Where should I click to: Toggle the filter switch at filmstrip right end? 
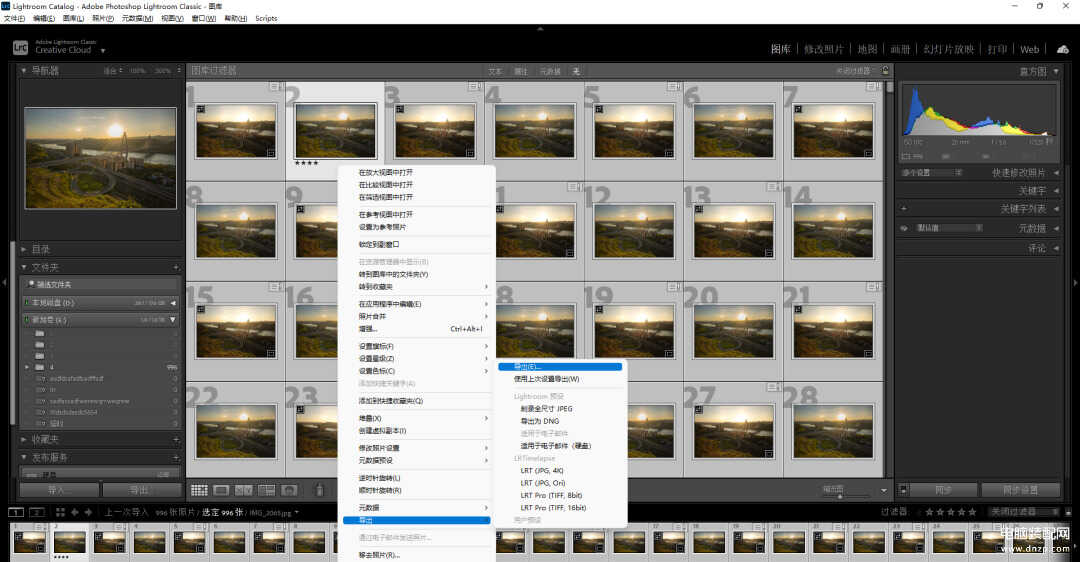(1068, 512)
